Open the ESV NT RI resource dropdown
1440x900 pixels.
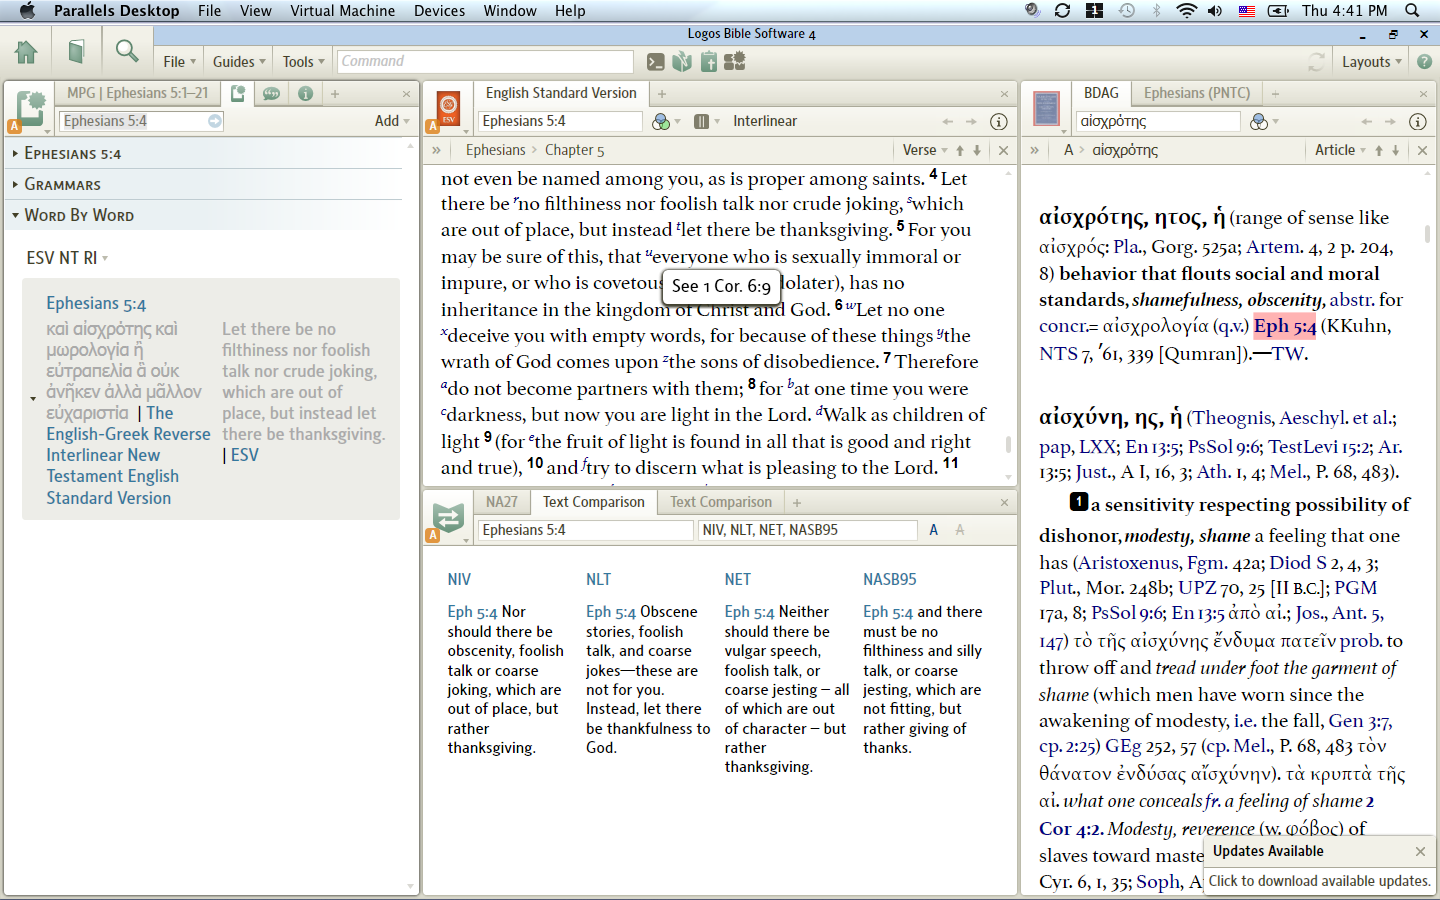click(x=67, y=258)
